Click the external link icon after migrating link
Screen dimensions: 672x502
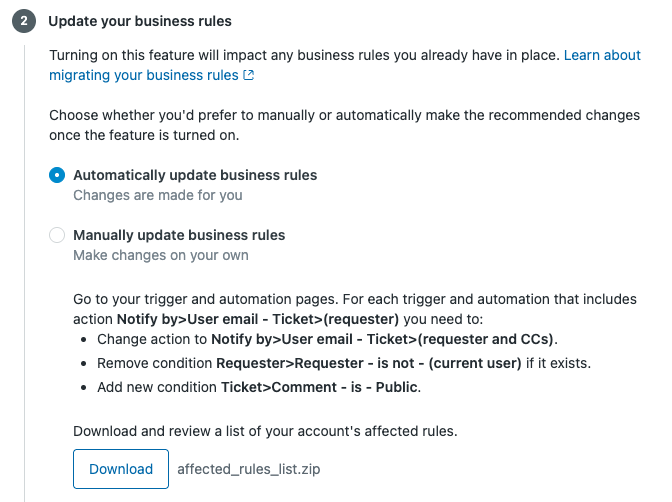tap(249, 75)
